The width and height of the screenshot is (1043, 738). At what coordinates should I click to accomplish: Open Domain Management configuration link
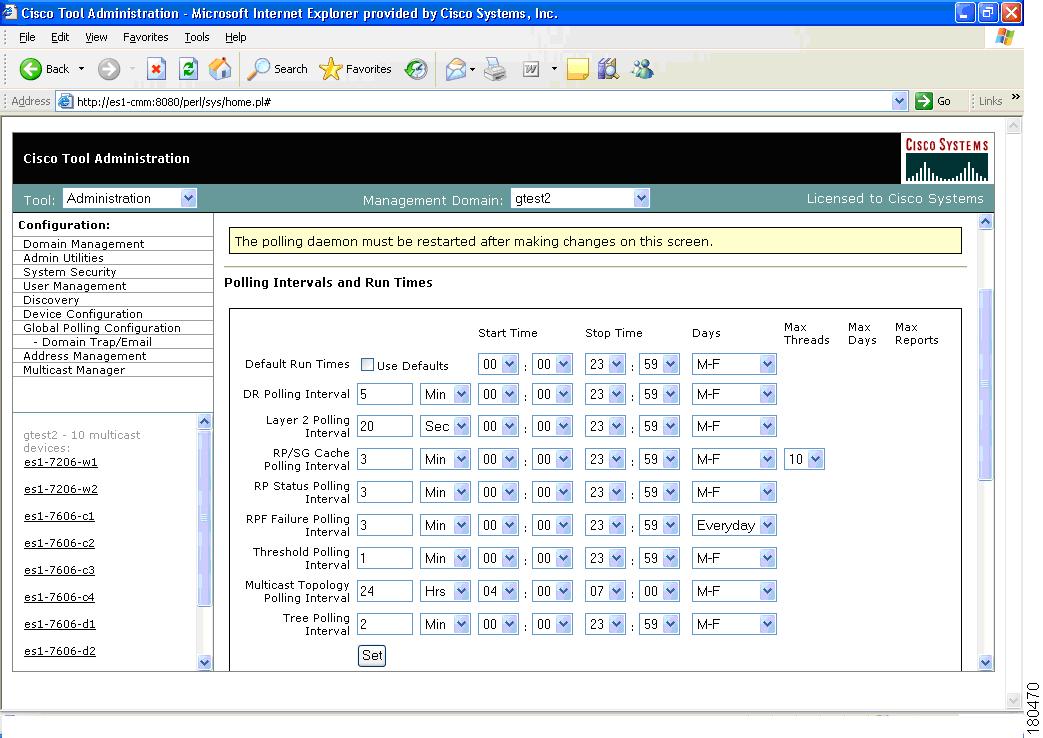[x=84, y=244]
